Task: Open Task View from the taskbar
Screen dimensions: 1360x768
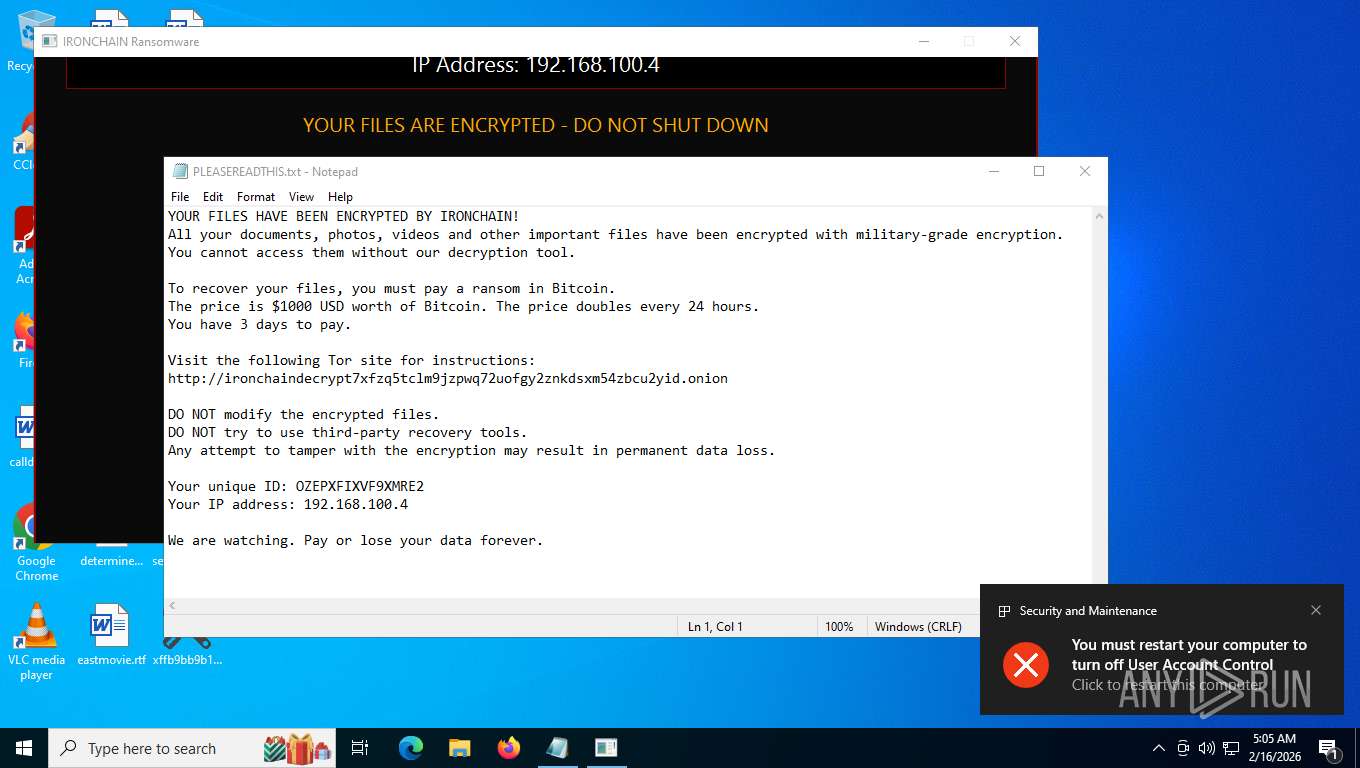Action: (x=360, y=748)
